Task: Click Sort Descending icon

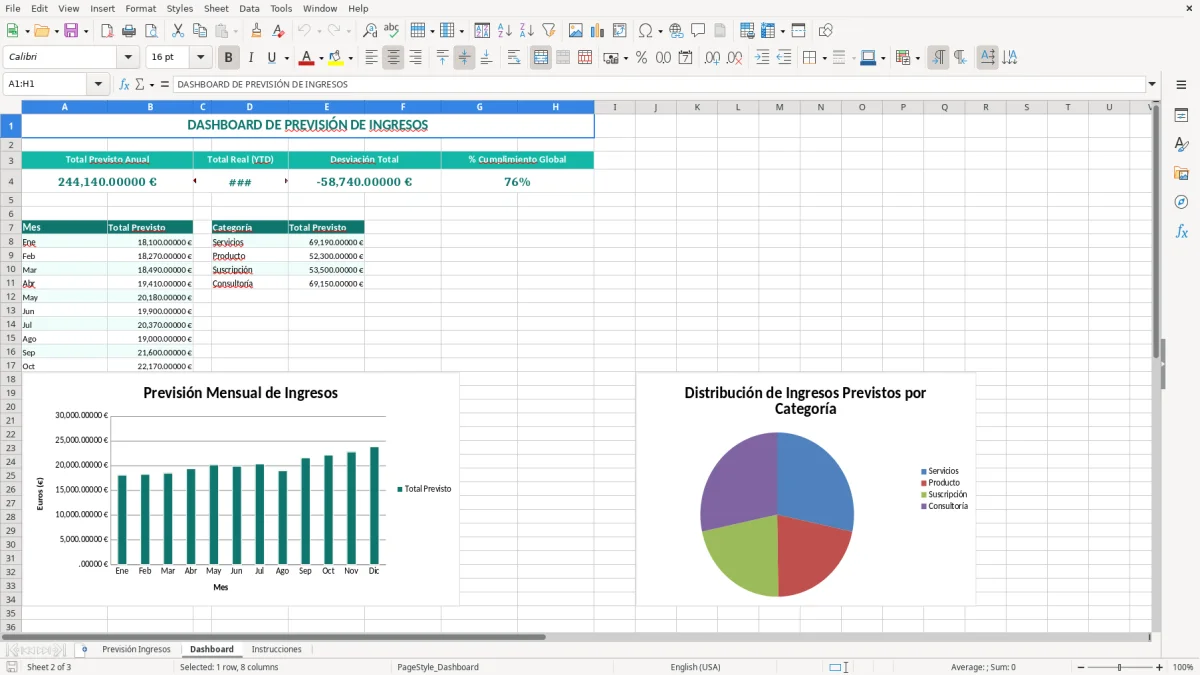Action: pyautogui.click(x=526, y=31)
